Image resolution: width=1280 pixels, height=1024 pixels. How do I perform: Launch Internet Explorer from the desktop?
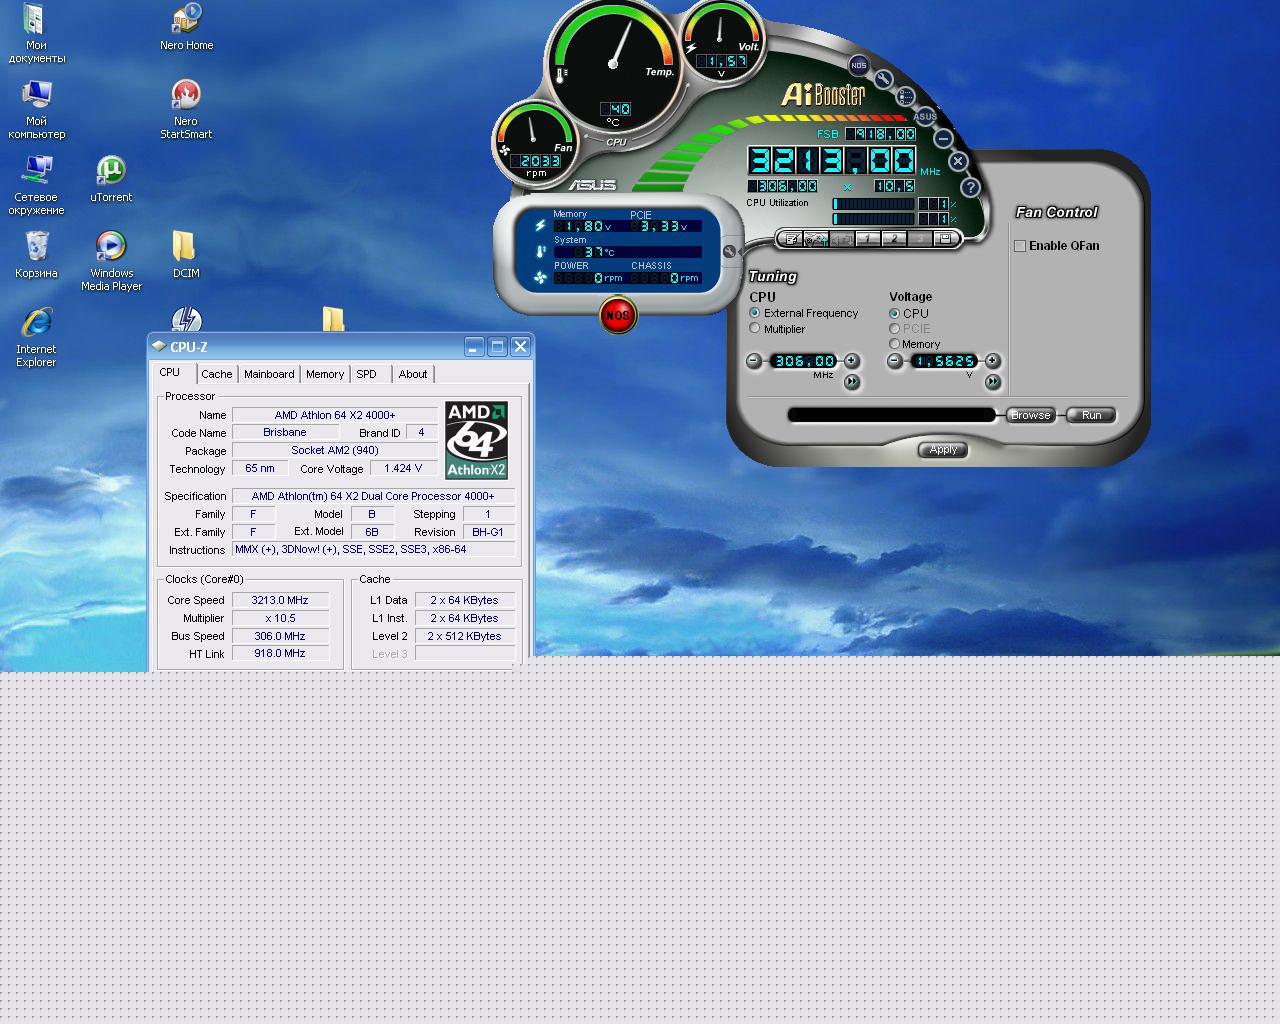pyautogui.click(x=36, y=338)
